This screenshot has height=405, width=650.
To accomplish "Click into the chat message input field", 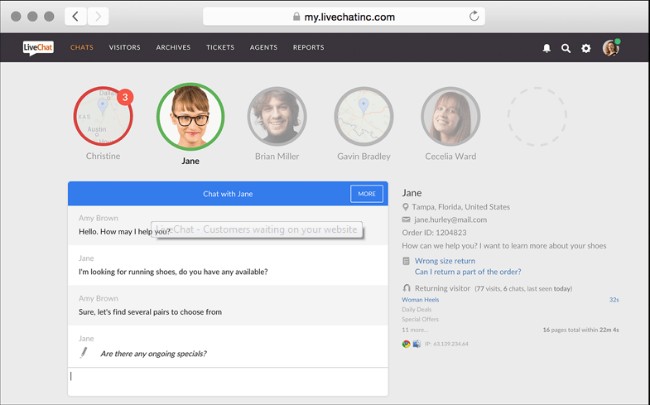I will click(x=228, y=381).
